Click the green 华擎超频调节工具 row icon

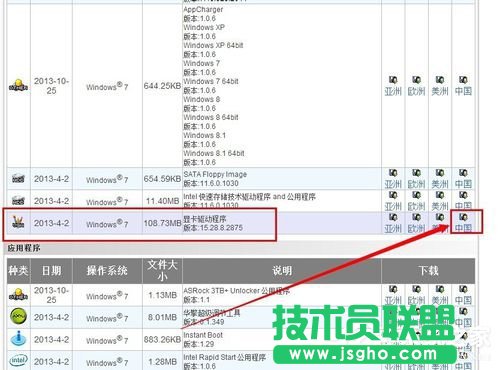[19, 316]
